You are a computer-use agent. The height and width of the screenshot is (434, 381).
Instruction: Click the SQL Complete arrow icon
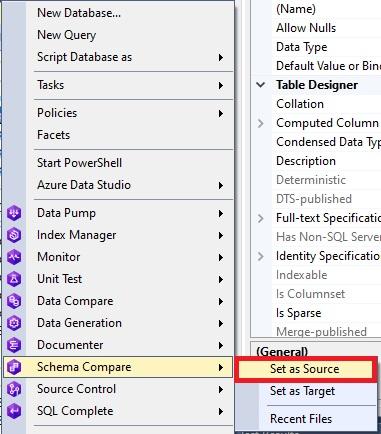pyautogui.click(x=14, y=411)
